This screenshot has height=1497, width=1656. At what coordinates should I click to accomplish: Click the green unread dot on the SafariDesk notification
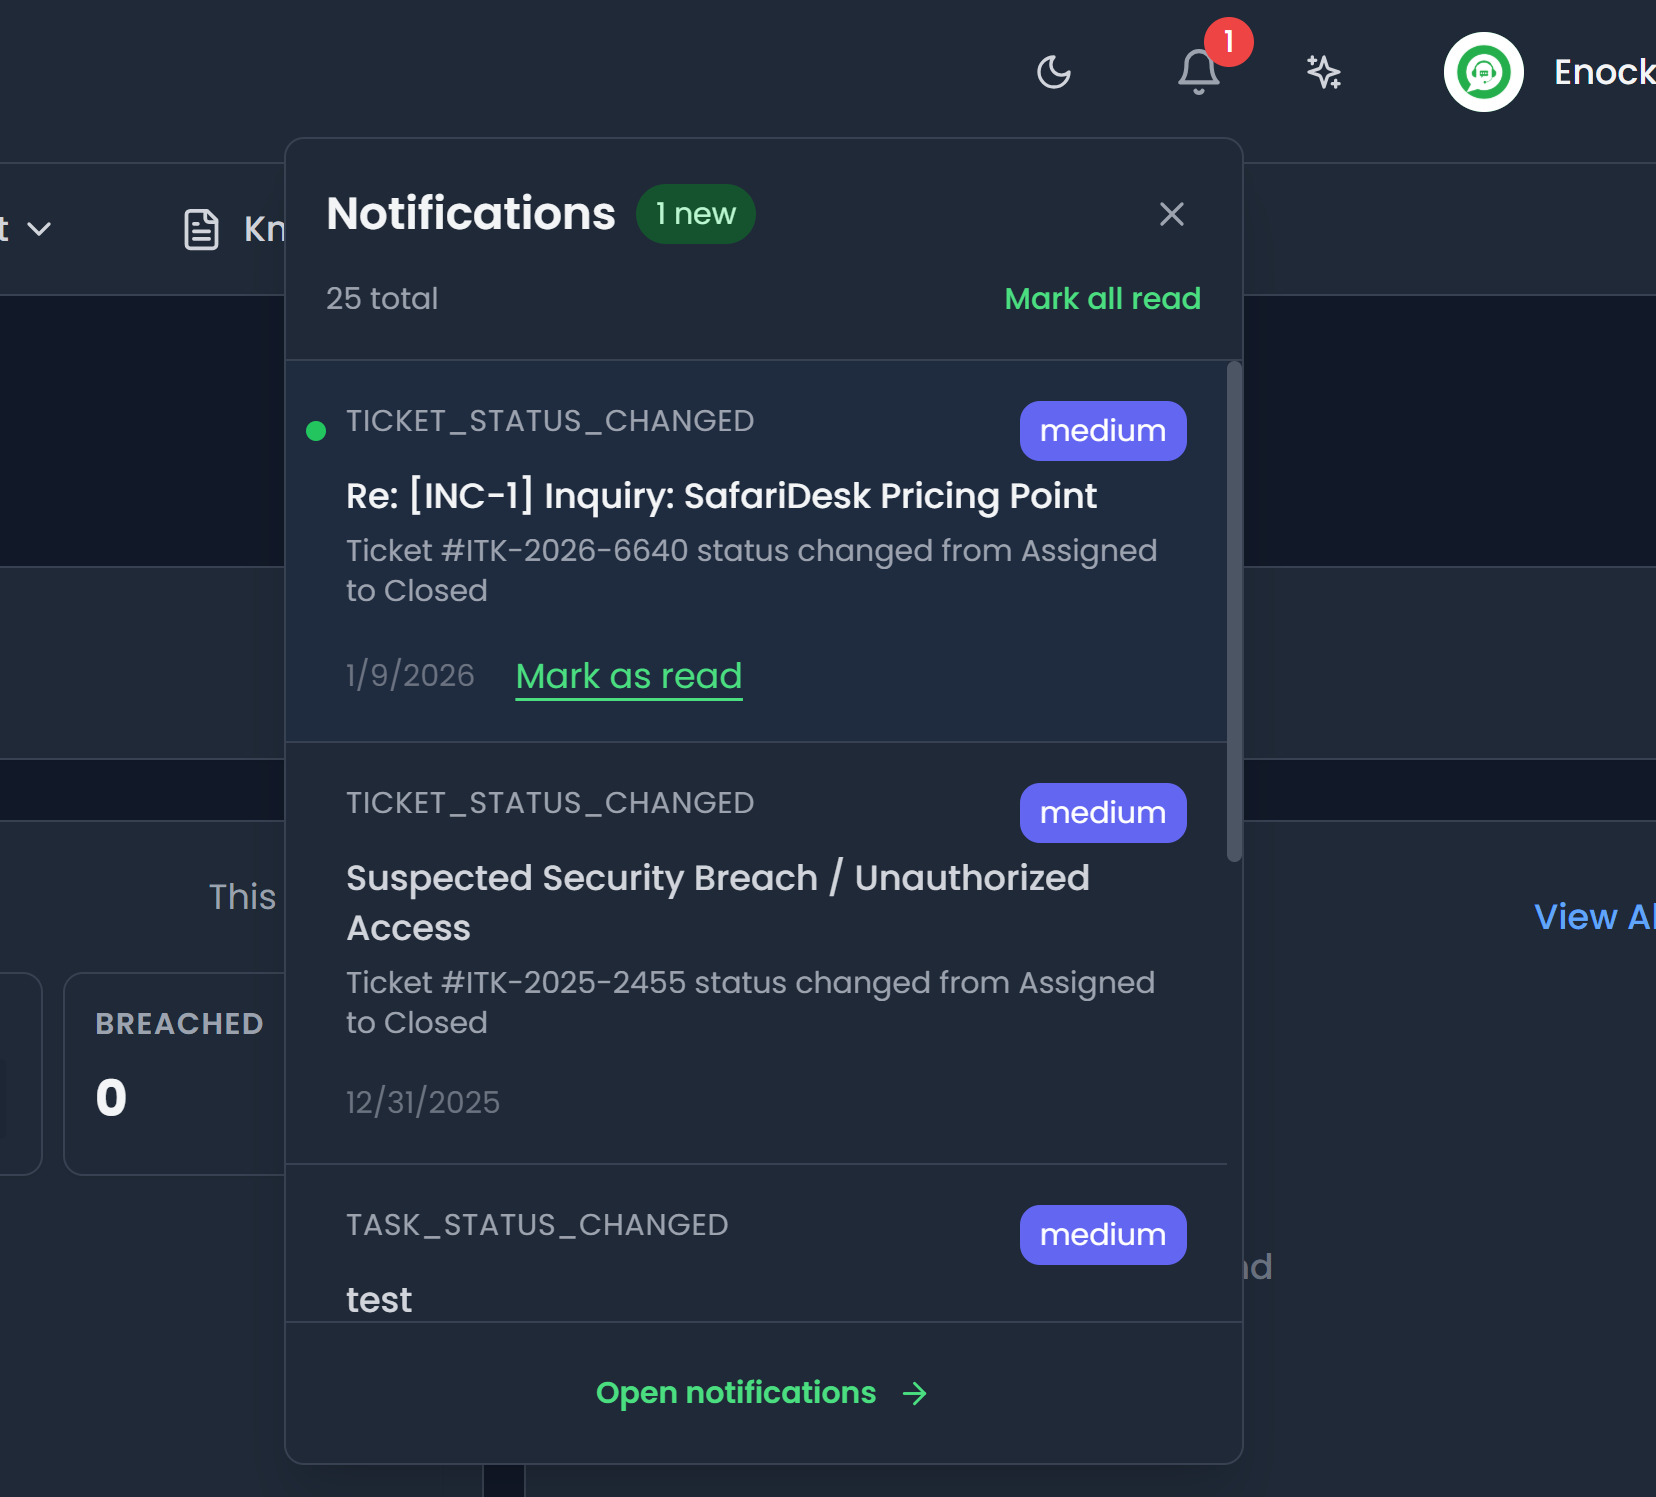click(x=316, y=430)
